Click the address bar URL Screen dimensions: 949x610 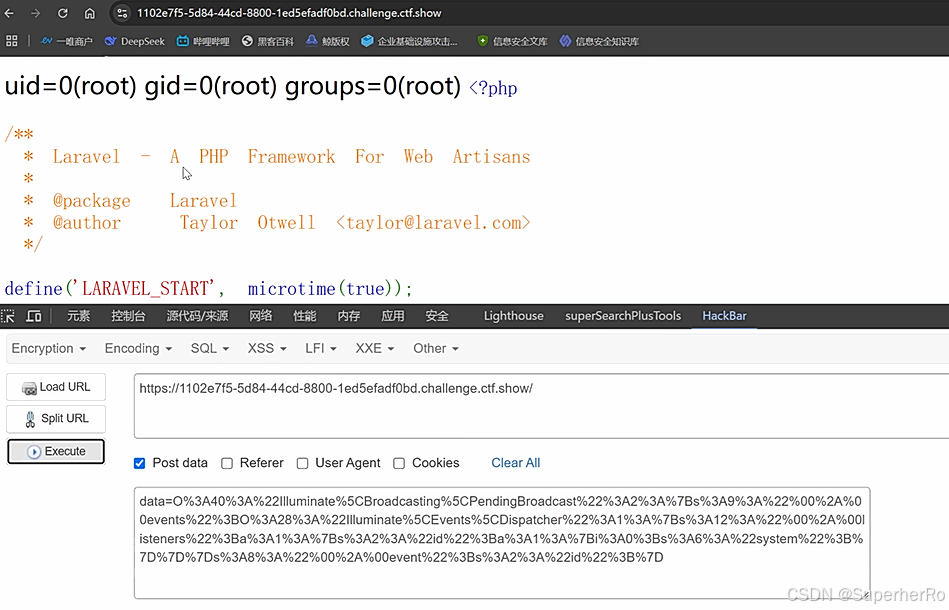tap(289, 13)
